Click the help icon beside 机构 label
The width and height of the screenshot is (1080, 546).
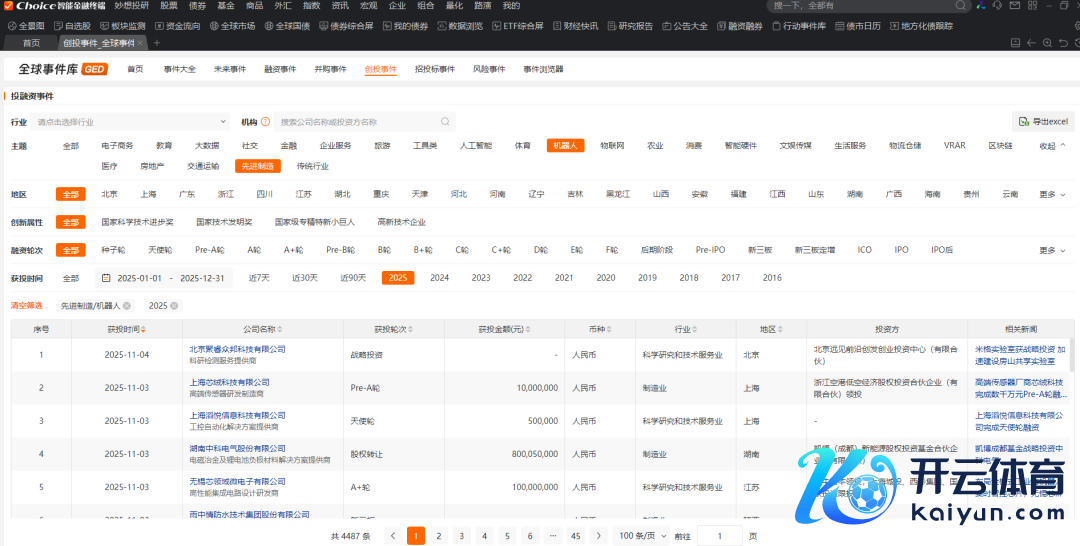[265, 122]
